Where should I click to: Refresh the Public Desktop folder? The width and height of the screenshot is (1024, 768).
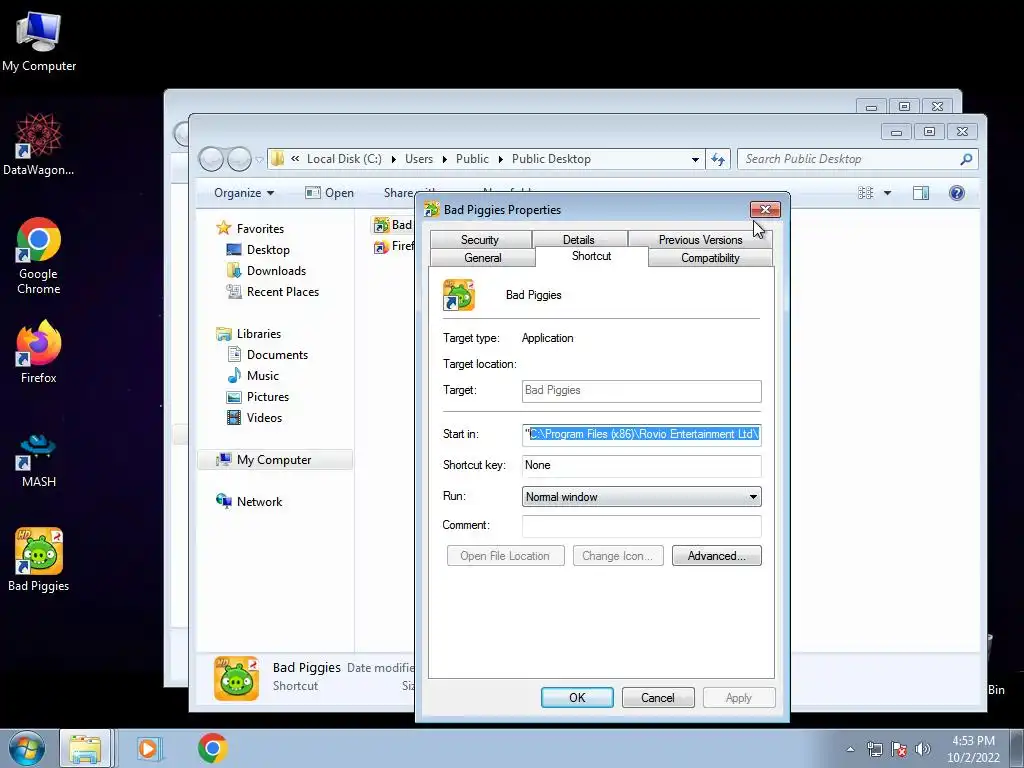tap(718, 159)
